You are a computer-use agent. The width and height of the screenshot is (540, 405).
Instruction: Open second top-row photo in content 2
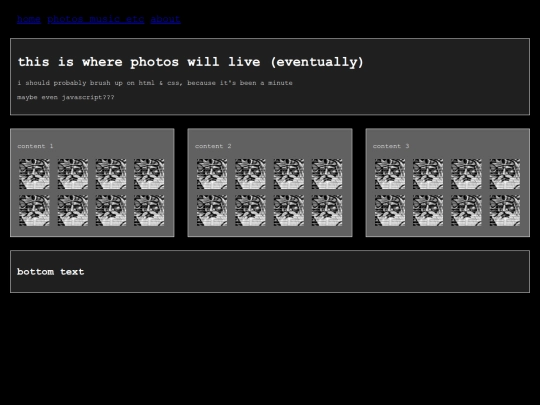click(x=250, y=174)
